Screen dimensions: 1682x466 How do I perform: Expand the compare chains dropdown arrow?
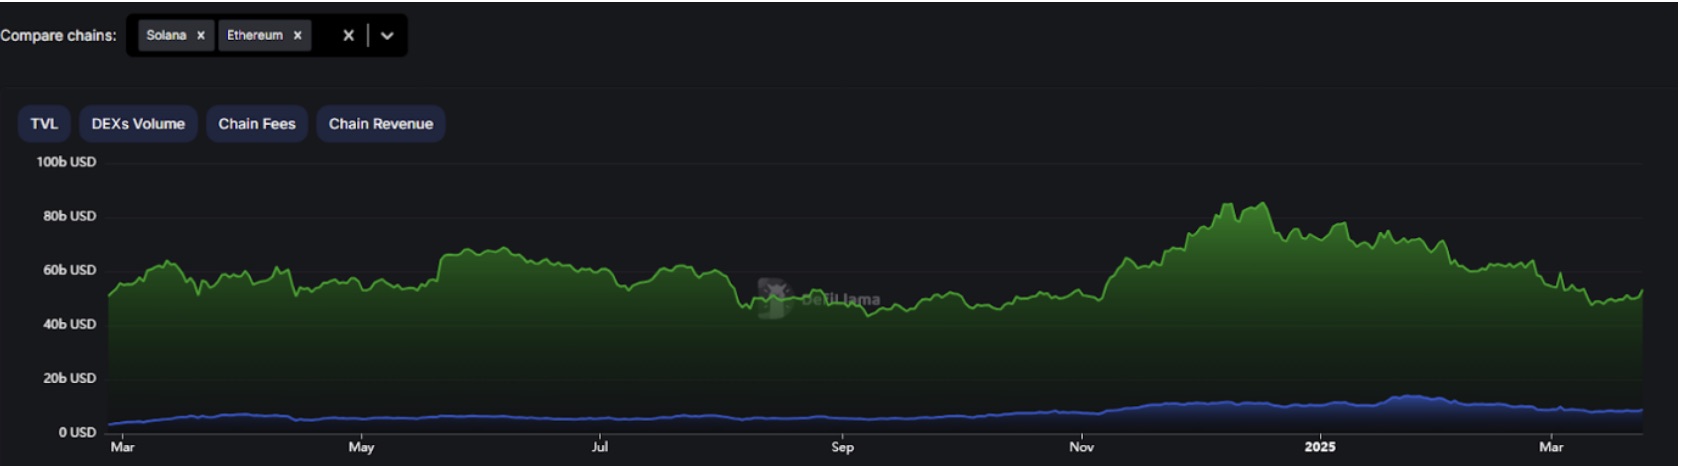coord(387,35)
